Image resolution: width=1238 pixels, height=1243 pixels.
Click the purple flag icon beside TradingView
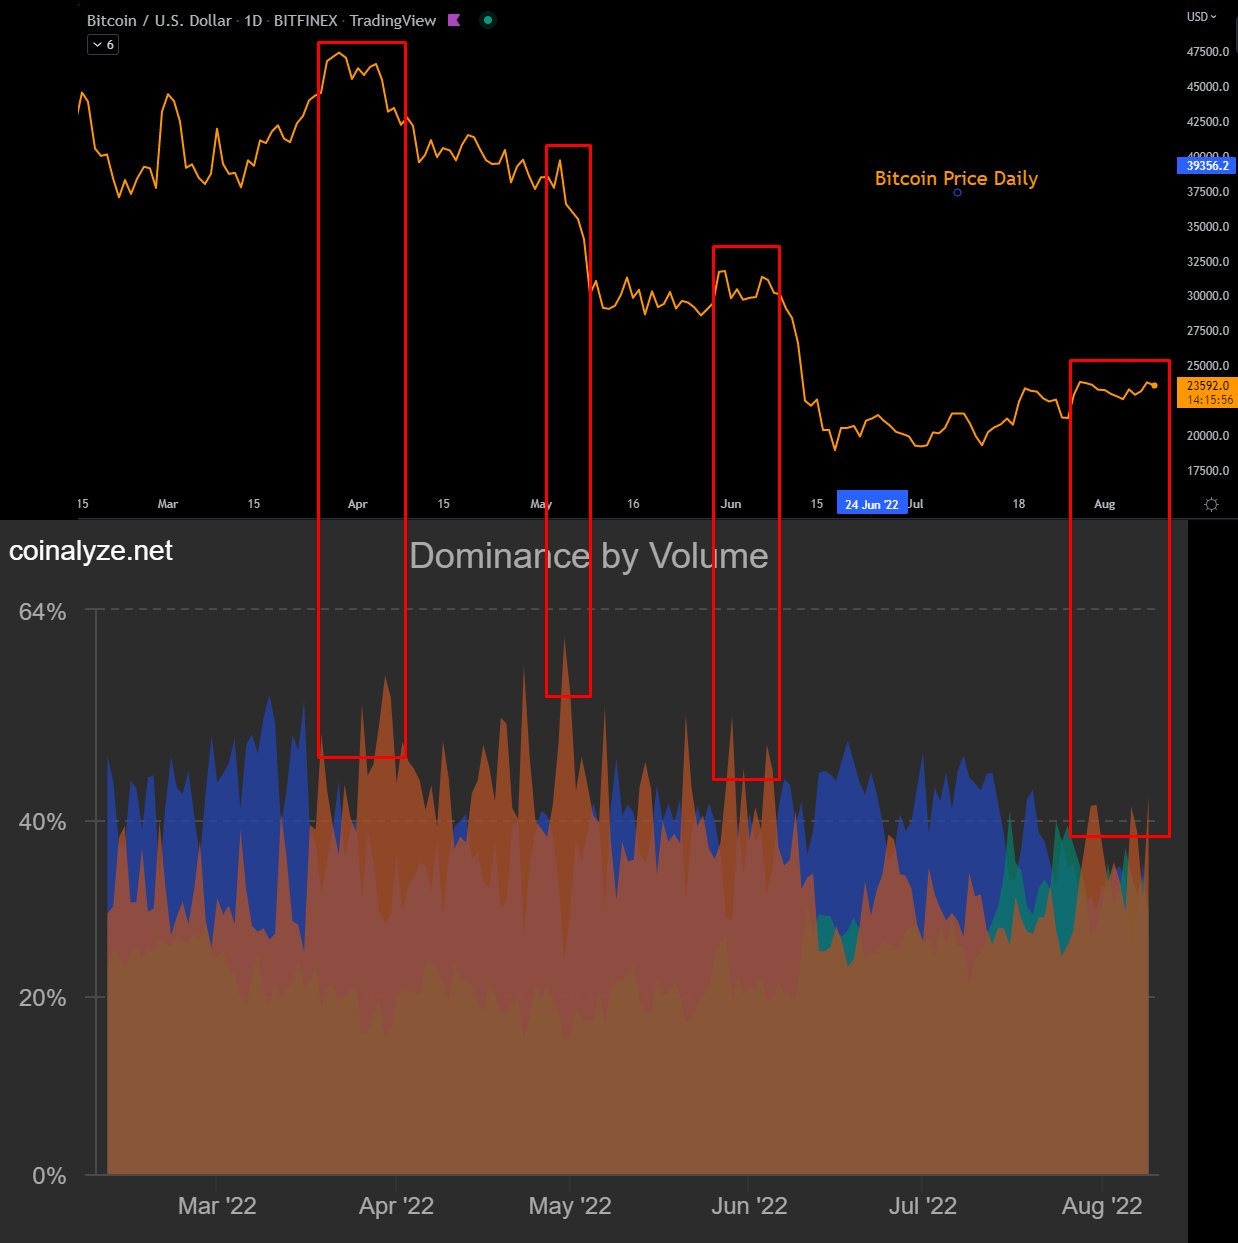(454, 20)
